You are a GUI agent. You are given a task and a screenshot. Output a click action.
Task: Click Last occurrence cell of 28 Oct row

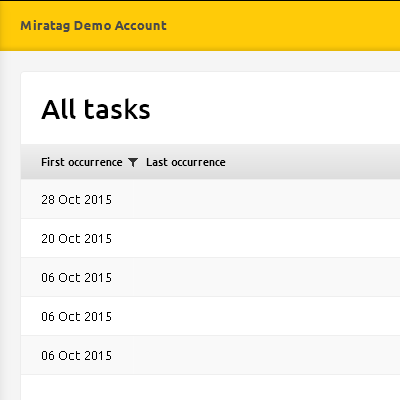[x=186, y=200]
